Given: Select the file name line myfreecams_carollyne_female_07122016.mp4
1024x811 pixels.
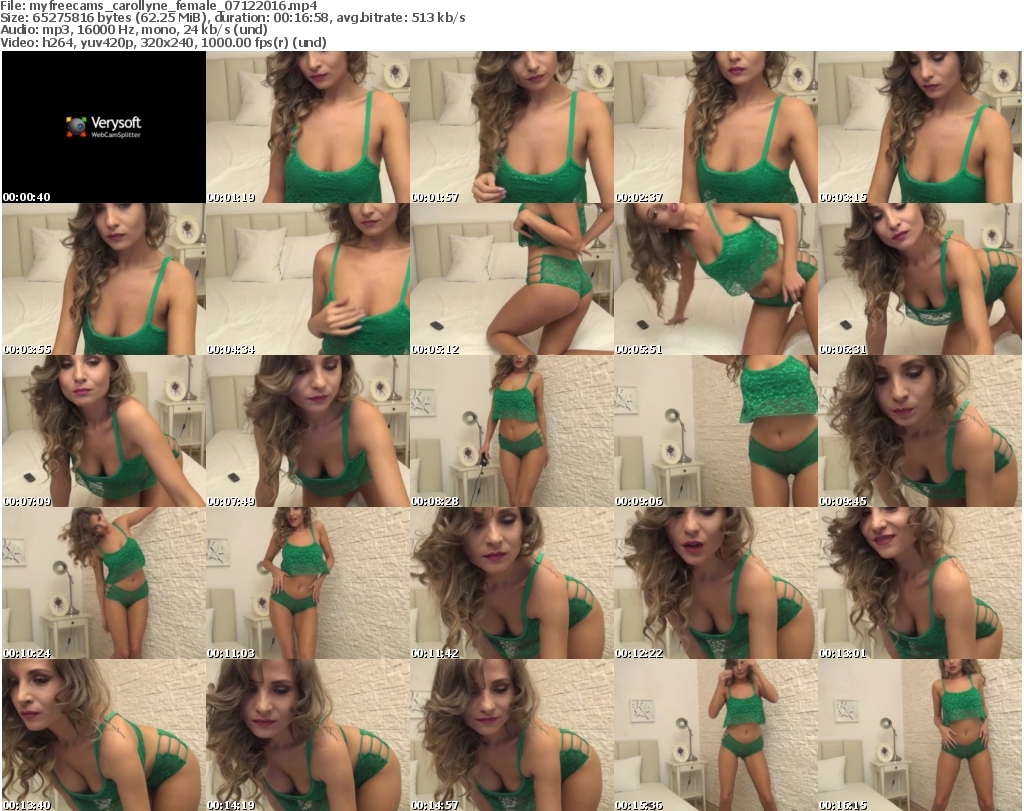Looking at the screenshot, I should (x=159, y=6).
